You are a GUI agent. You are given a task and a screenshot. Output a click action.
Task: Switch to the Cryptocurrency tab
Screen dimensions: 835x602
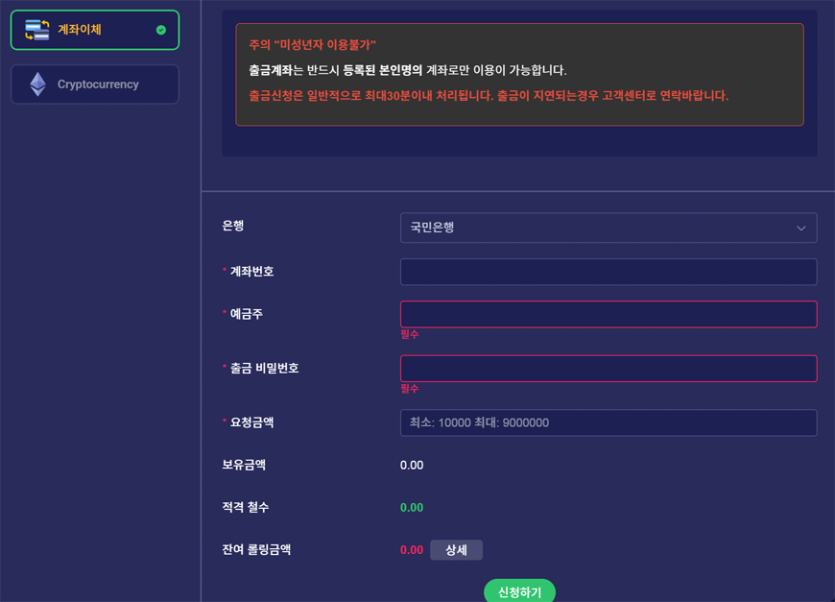point(95,85)
